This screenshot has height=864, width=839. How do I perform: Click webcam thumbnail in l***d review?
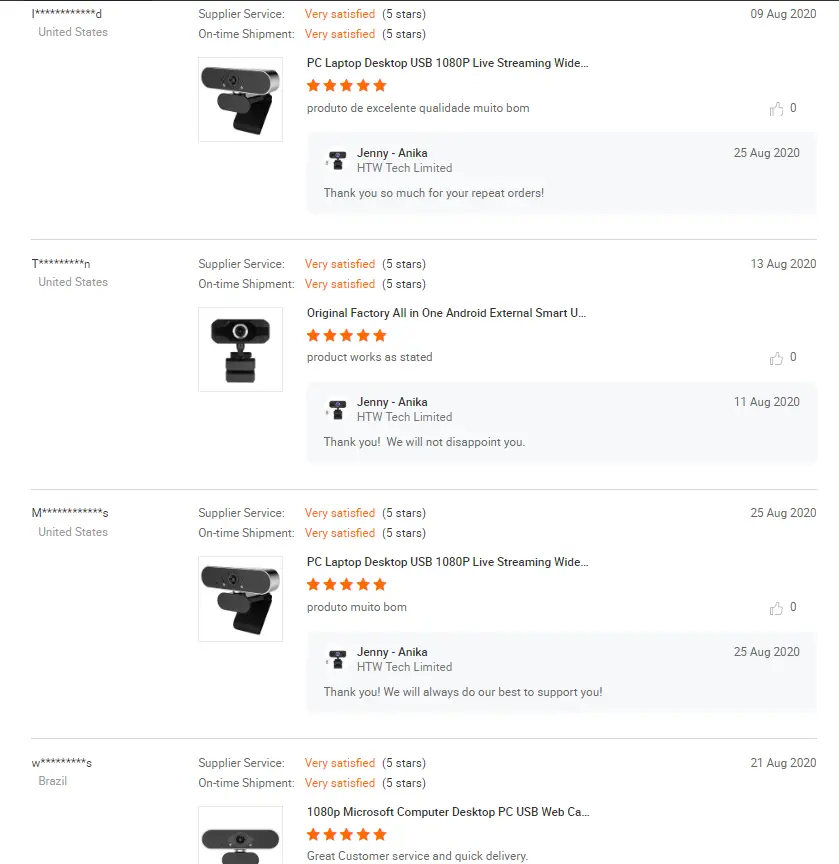240,100
